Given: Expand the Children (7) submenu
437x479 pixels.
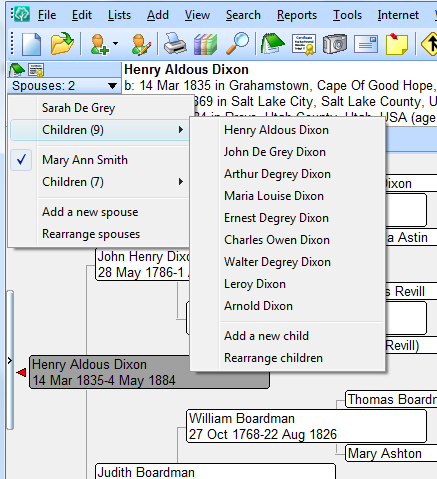Looking at the screenshot, I should tap(100, 182).
